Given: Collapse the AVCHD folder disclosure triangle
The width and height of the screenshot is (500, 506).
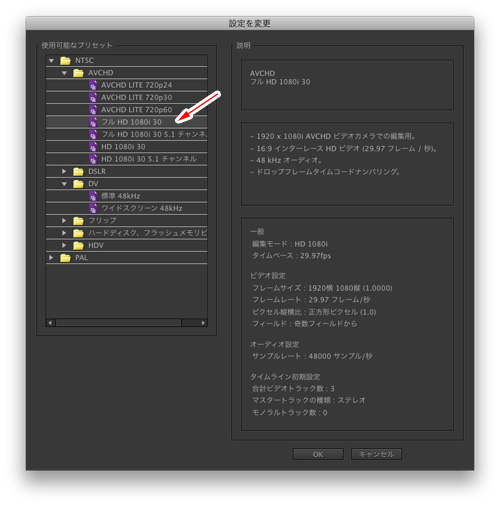Looking at the screenshot, I should [x=64, y=73].
